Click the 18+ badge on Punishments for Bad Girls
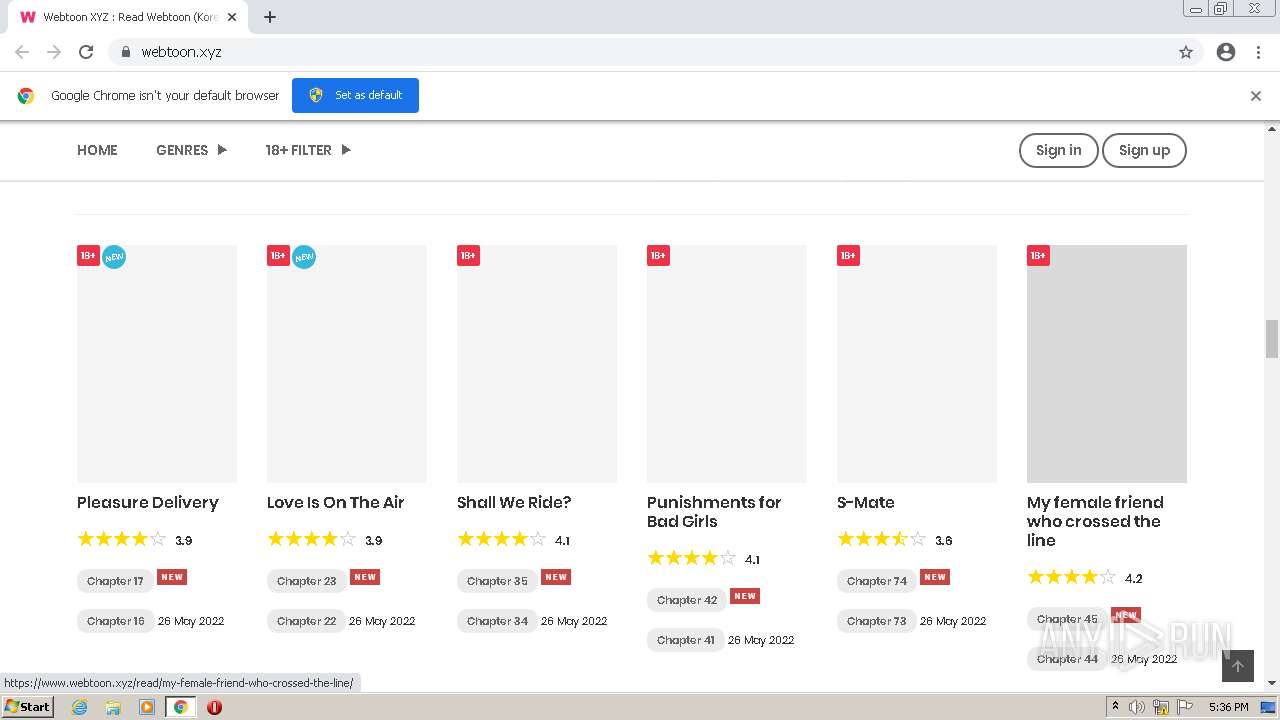This screenshot has width=1280, height=720. click(x=658, y=256)
